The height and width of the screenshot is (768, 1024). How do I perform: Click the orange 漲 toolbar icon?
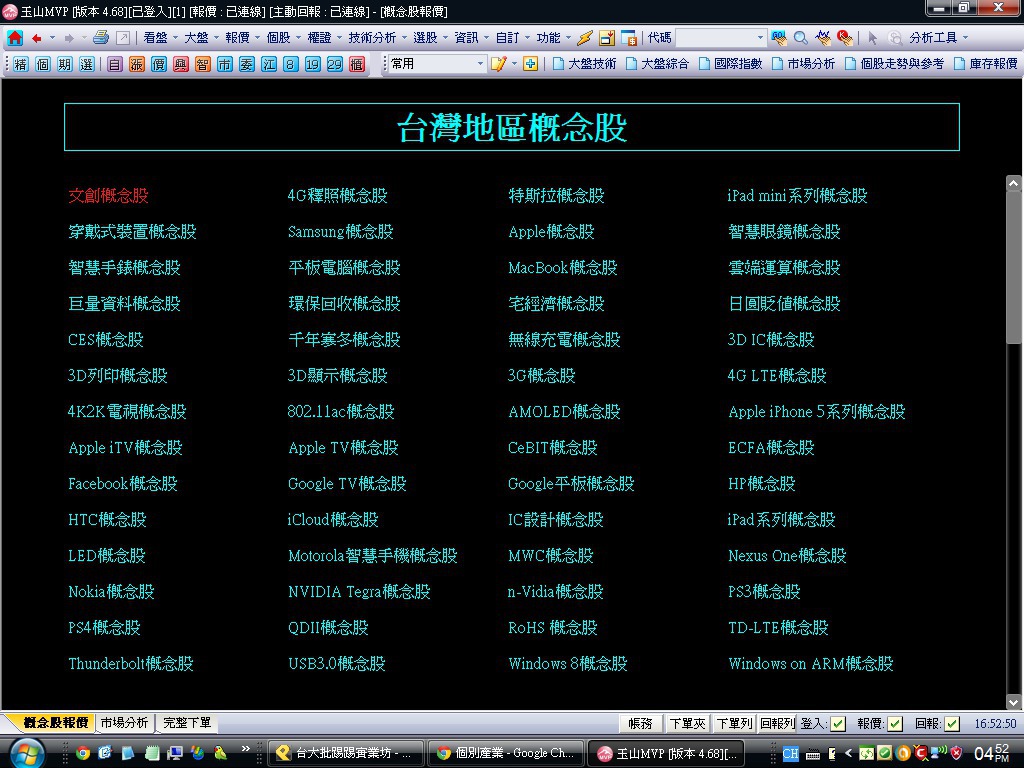point(136,64)
